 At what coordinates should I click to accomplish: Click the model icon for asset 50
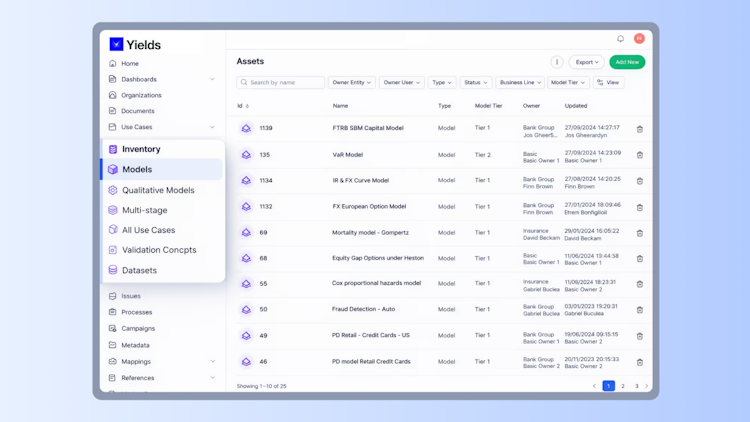tap(246, 310)
